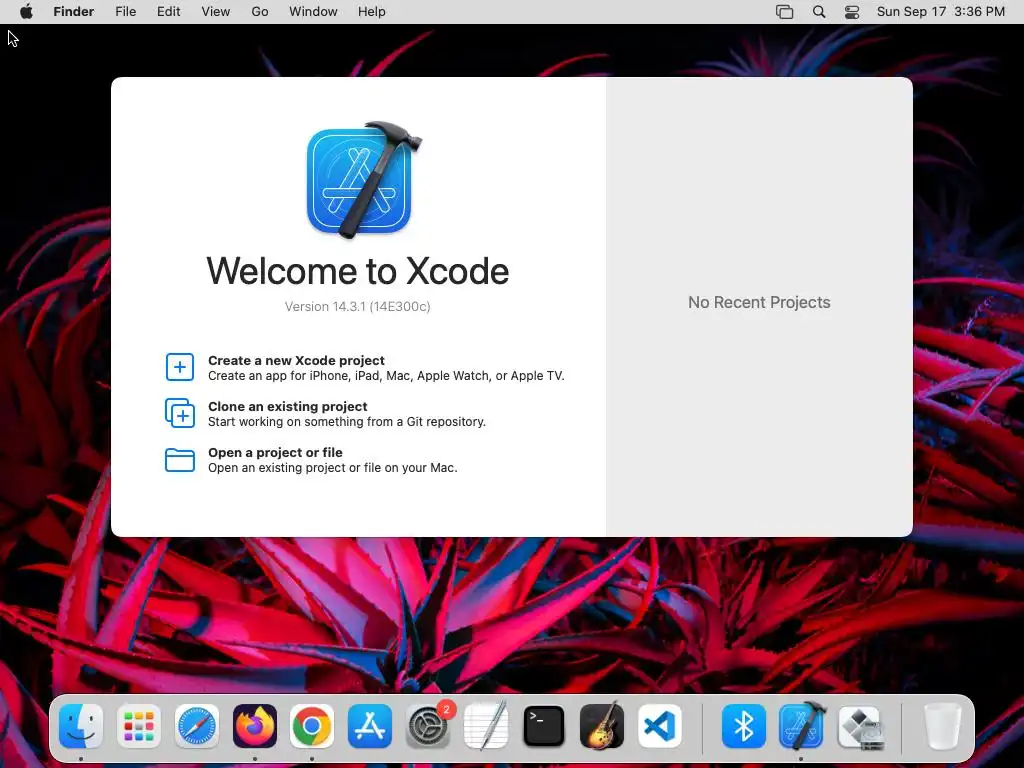Click the Welcome to Xcode heading

357,271
